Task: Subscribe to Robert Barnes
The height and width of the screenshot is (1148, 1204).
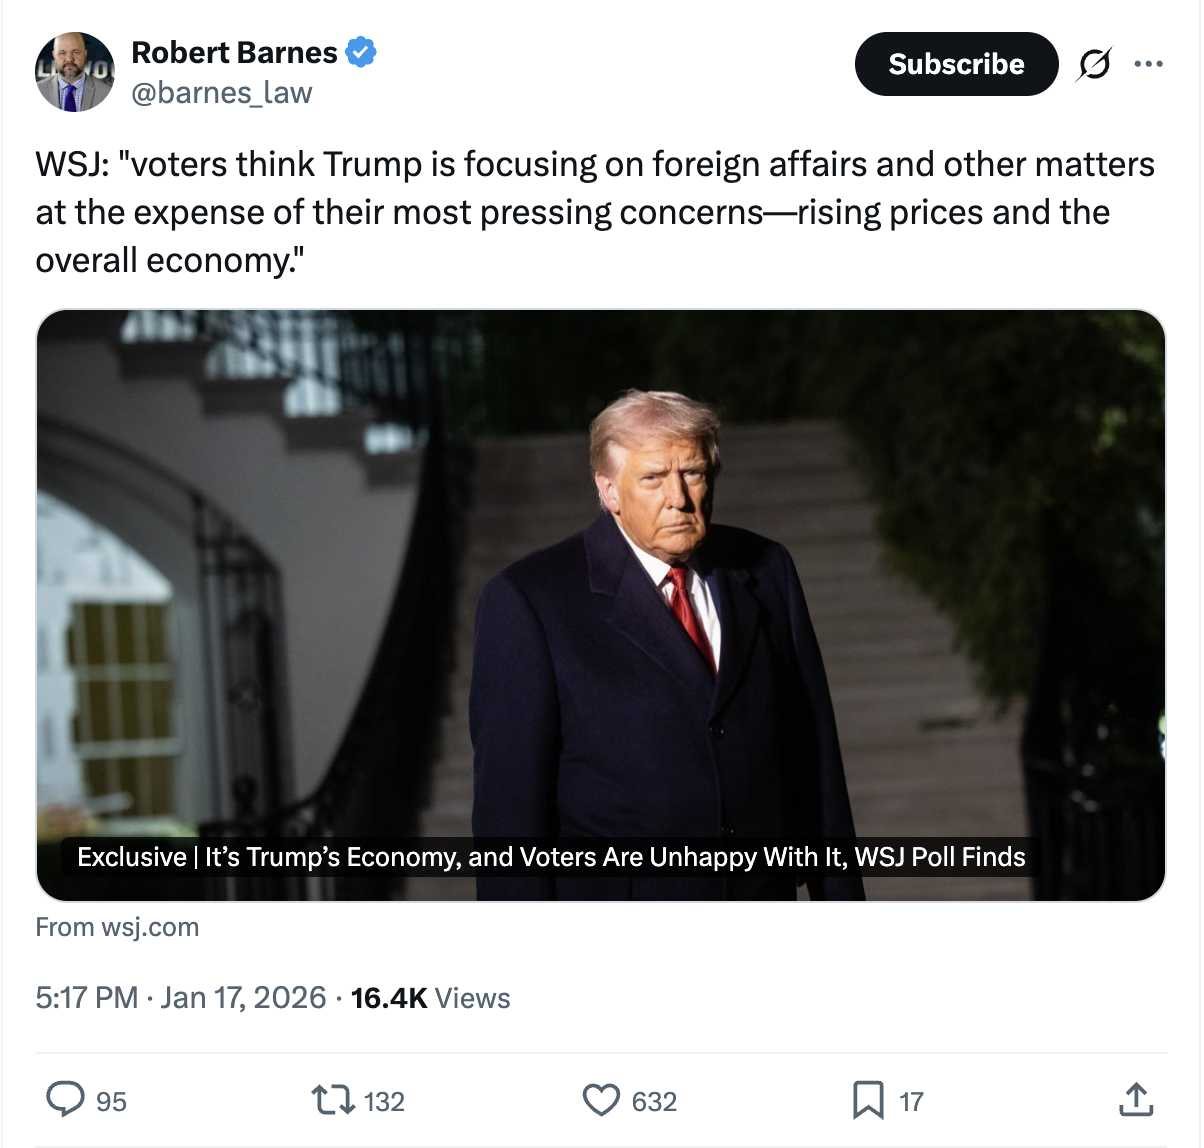Action: click(955, 64)
